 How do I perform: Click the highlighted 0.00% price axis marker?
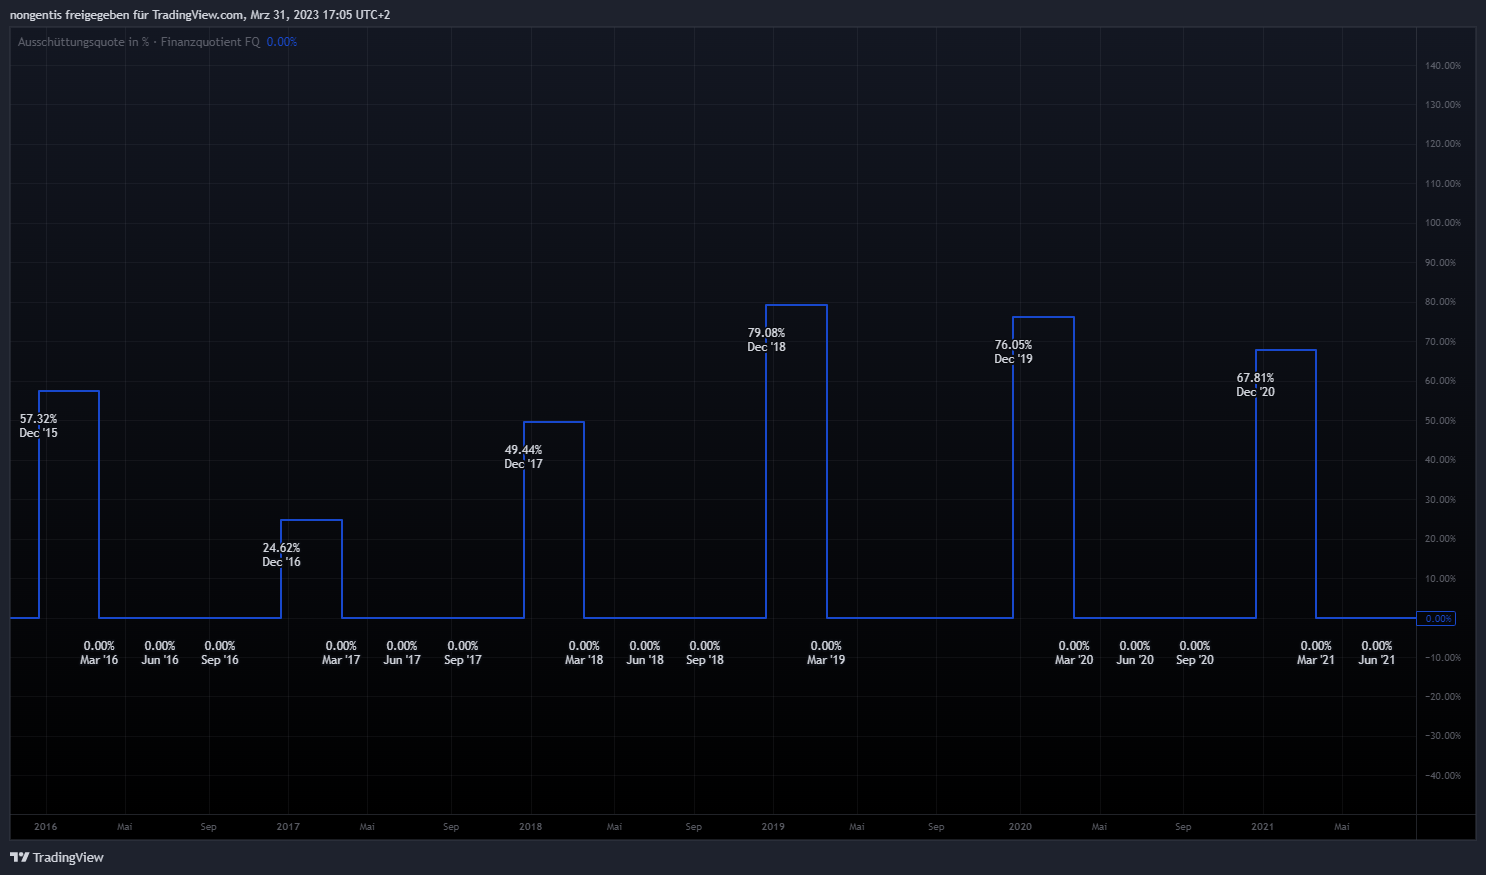pyautogui.click(x=1437, y=619)
